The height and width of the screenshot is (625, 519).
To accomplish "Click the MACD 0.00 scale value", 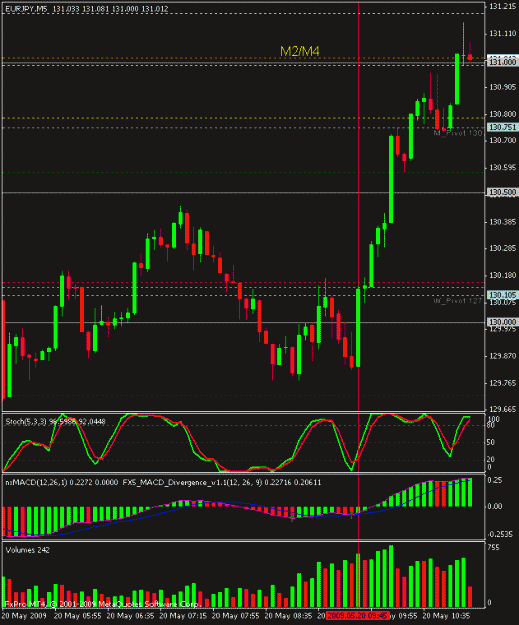I will point(495,507).
